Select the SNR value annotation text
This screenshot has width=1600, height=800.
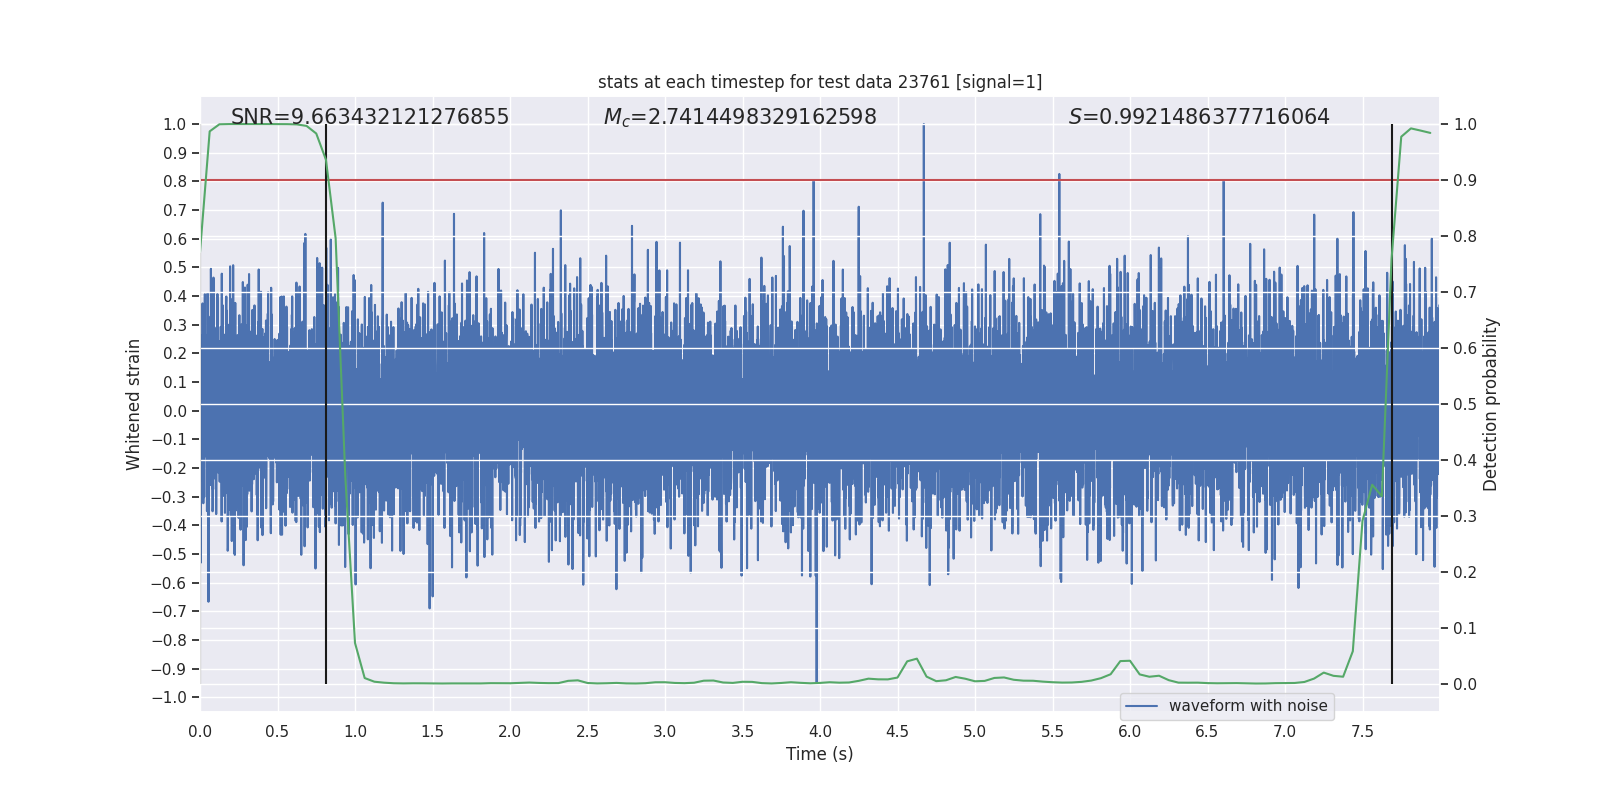(369, 117)
